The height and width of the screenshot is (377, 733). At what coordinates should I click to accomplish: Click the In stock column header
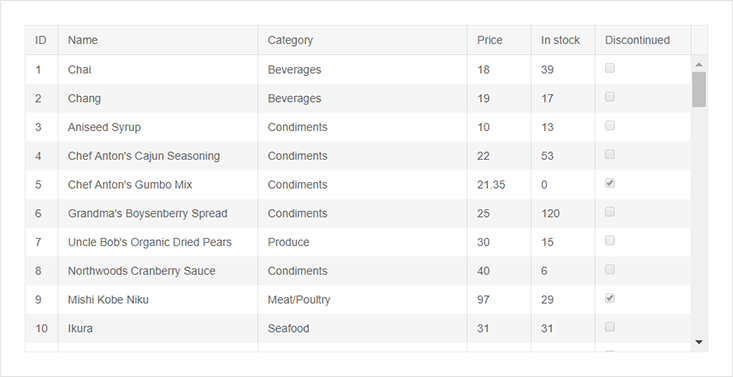tap(563, 40)
